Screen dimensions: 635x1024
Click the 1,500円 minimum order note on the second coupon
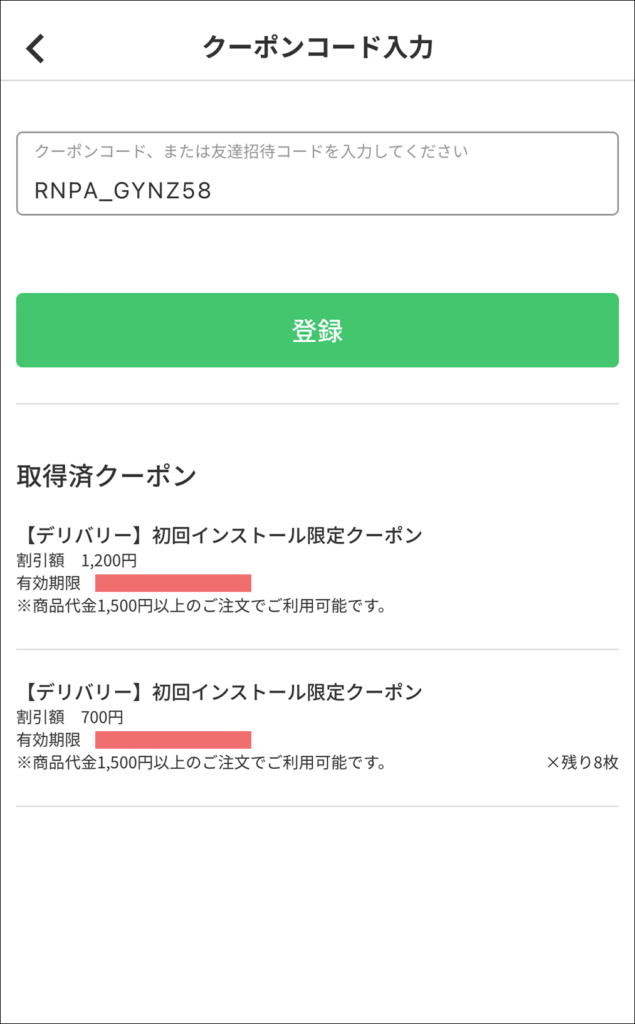[202, 763]
